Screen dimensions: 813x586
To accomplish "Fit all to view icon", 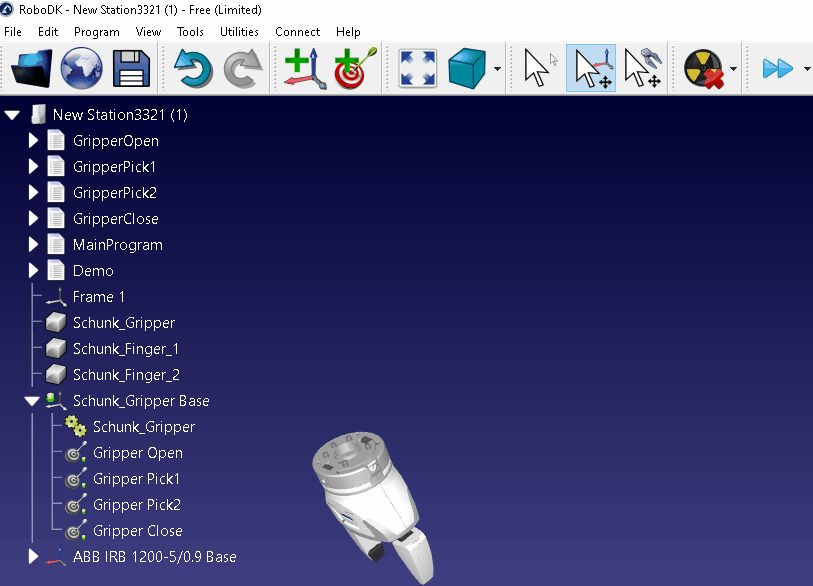I will click(x=417, y=68).
